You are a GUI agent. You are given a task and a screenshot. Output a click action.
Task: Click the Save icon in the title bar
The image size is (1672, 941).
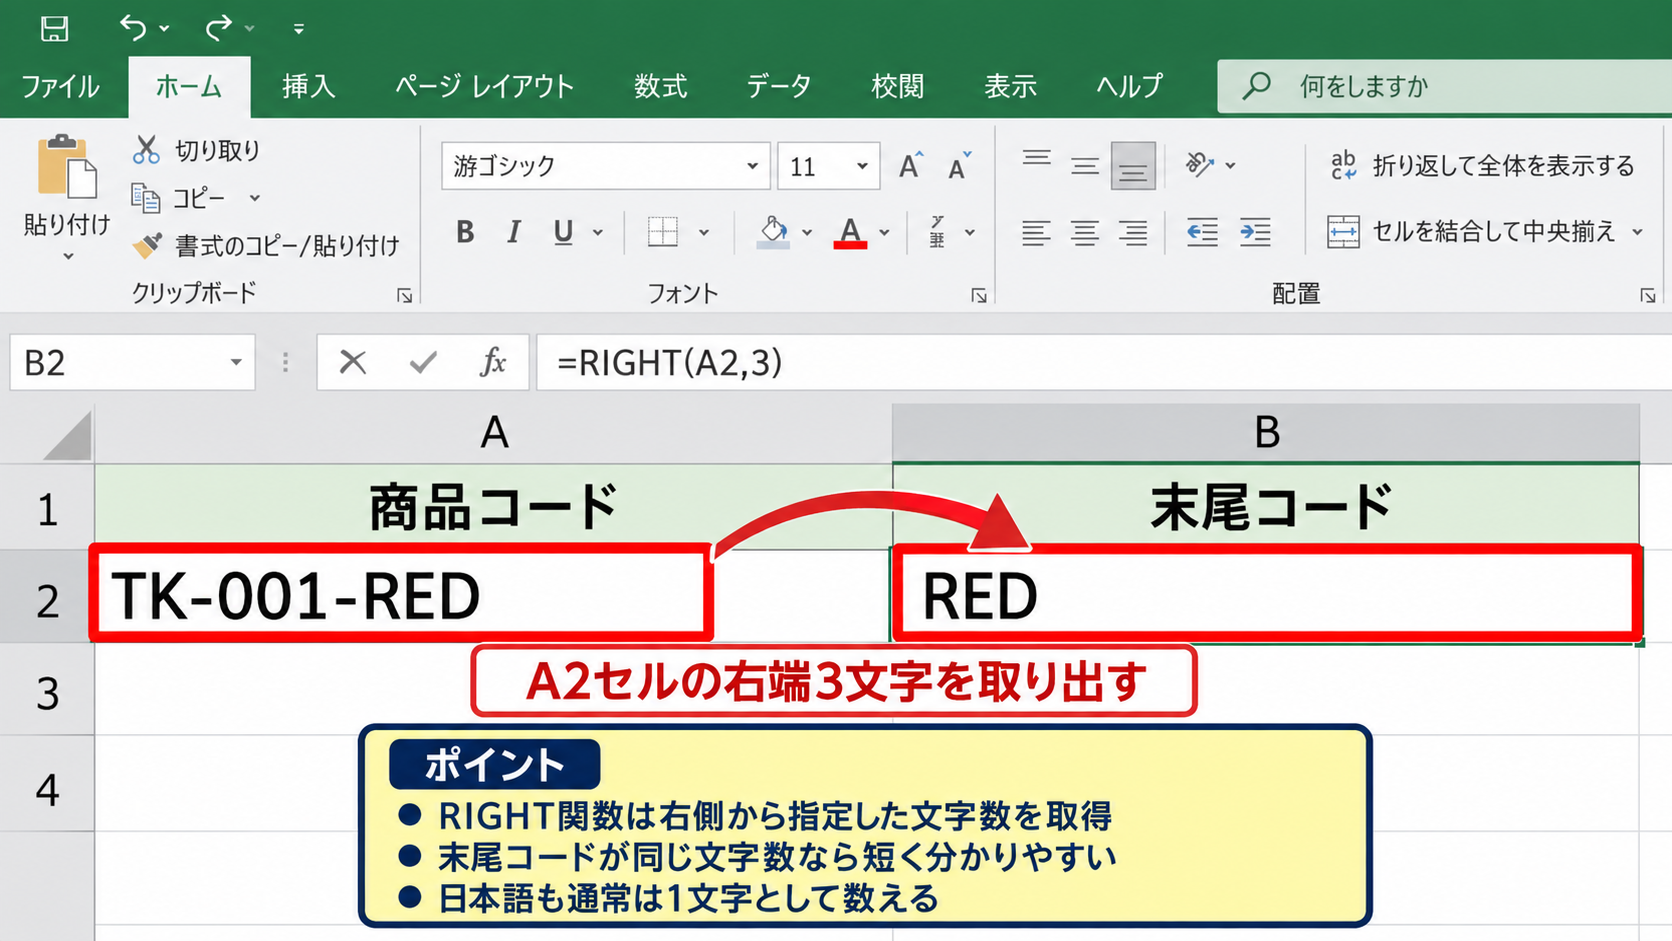pyautogui.click(x=54, y=28)
